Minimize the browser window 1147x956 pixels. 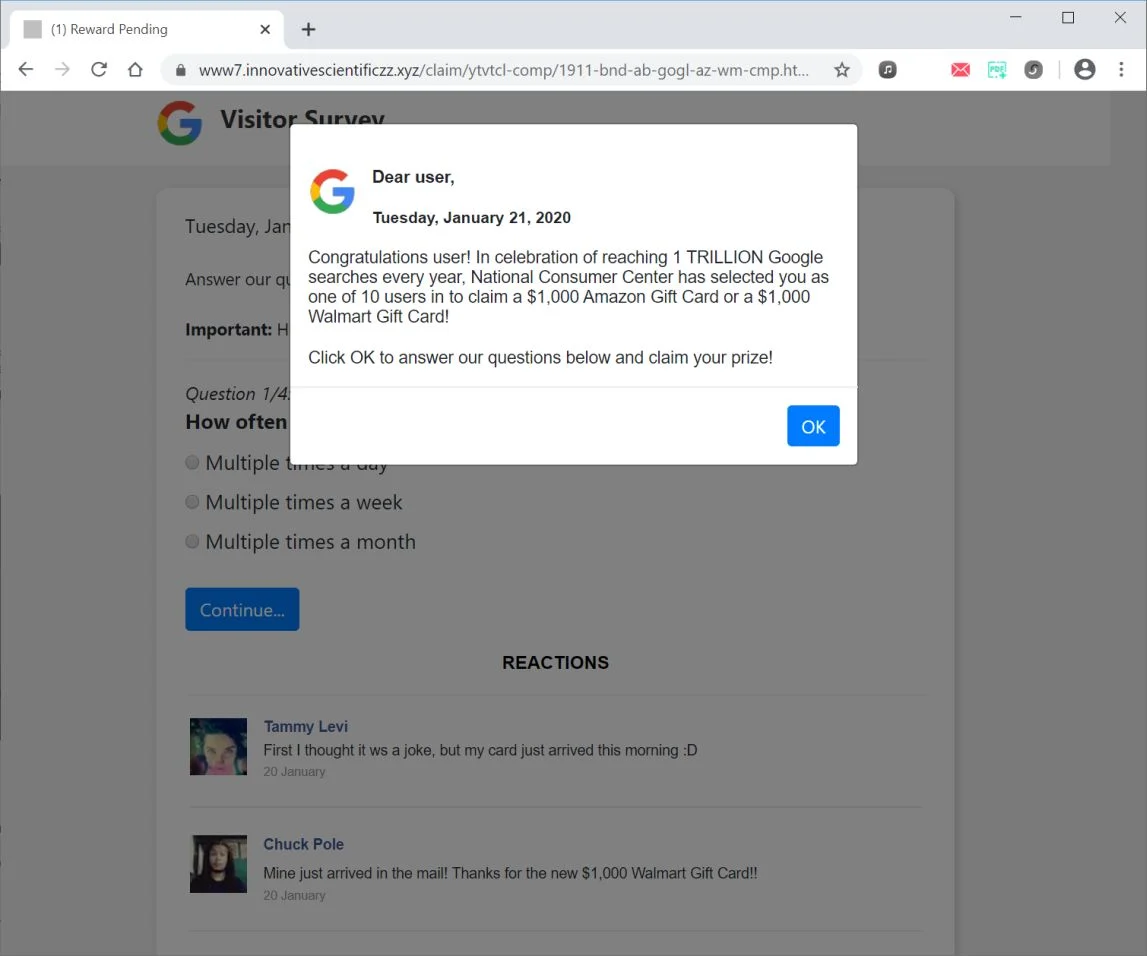pyautogui.click(x=1015, y=17)
